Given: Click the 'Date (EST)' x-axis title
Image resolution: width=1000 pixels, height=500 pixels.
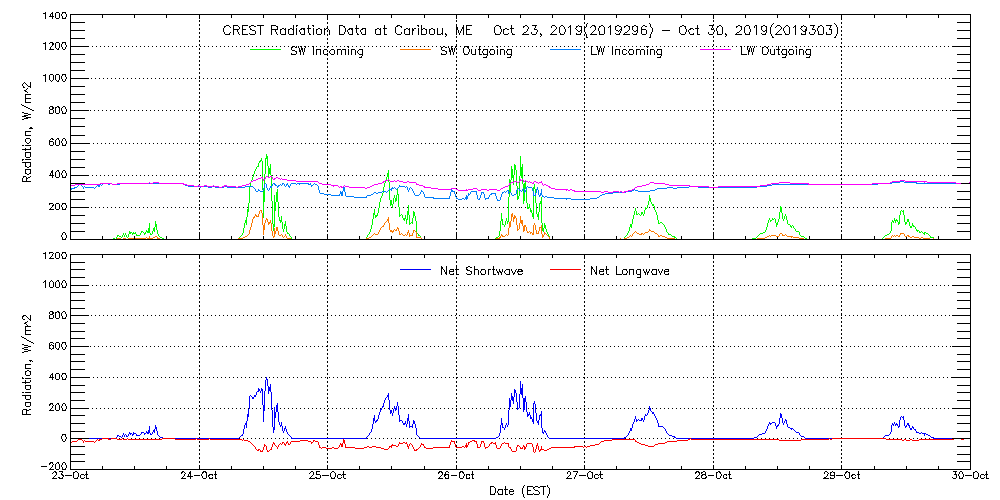Looking at the screenshot, I should [x=519, y=491].
